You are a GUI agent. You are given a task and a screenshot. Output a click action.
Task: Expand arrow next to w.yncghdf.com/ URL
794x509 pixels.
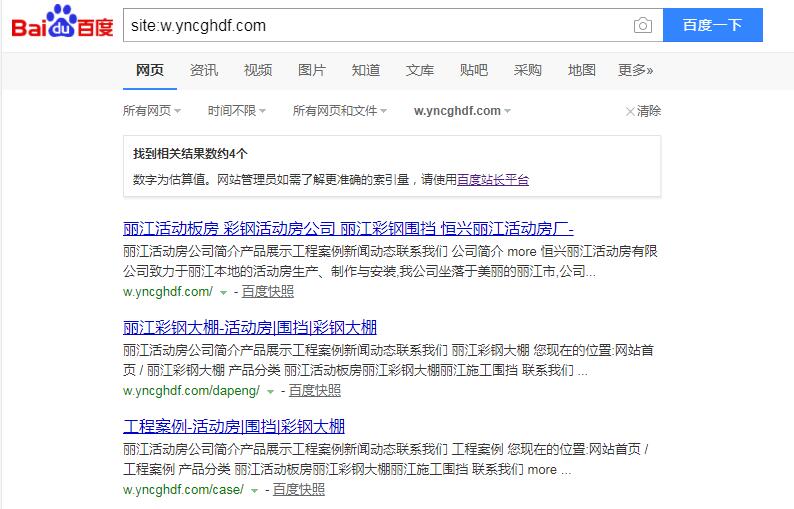223,293
